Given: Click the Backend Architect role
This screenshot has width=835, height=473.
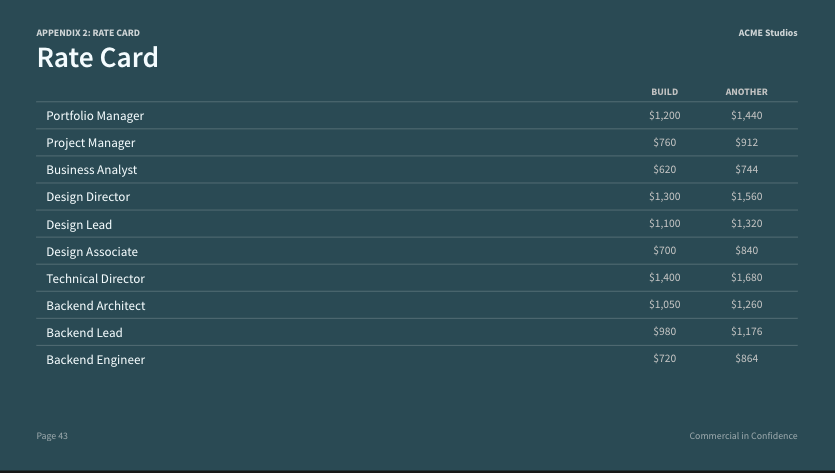Looking at the screenshot, I should pyautogui.click(x=96, y=306).
